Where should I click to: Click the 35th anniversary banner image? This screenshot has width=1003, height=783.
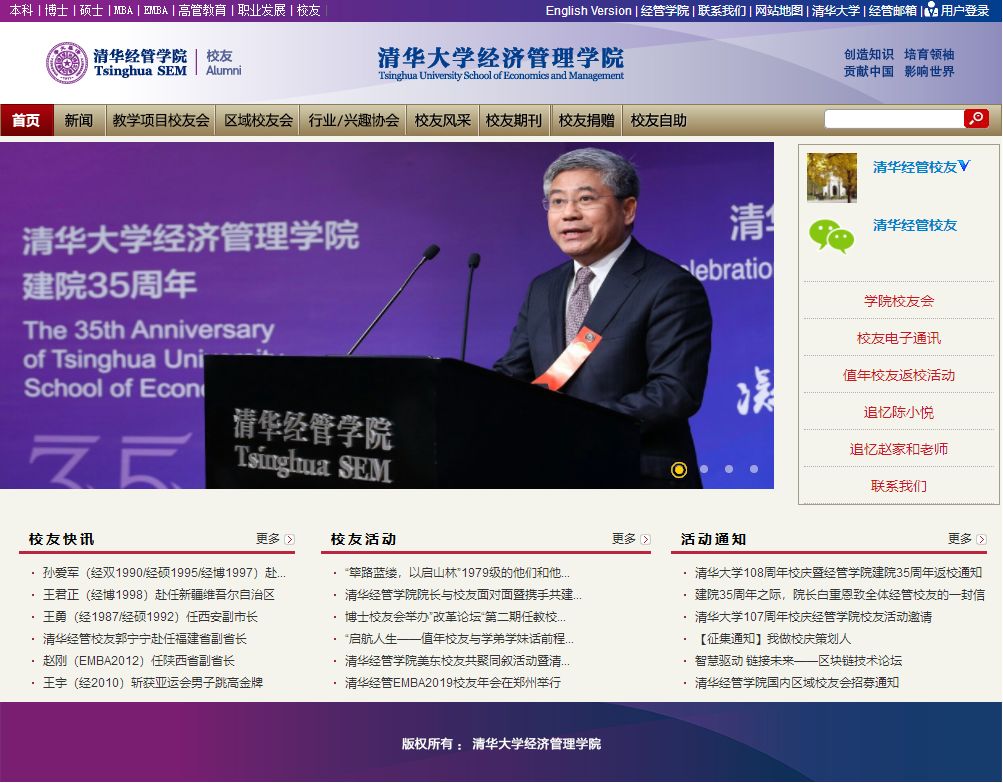click(x=386, y=315)
